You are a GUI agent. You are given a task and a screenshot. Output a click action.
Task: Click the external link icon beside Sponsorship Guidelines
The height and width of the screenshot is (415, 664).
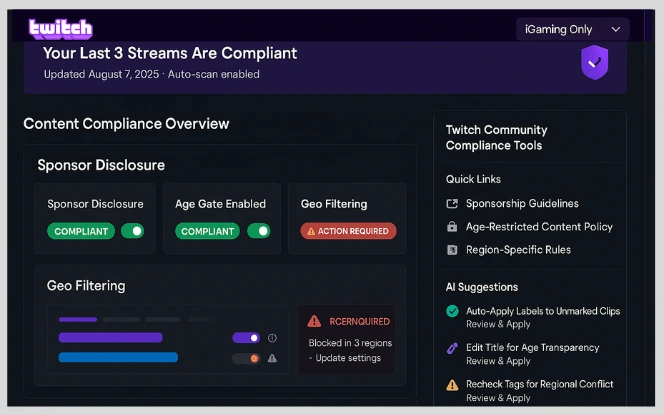click(x=452, y=204)
